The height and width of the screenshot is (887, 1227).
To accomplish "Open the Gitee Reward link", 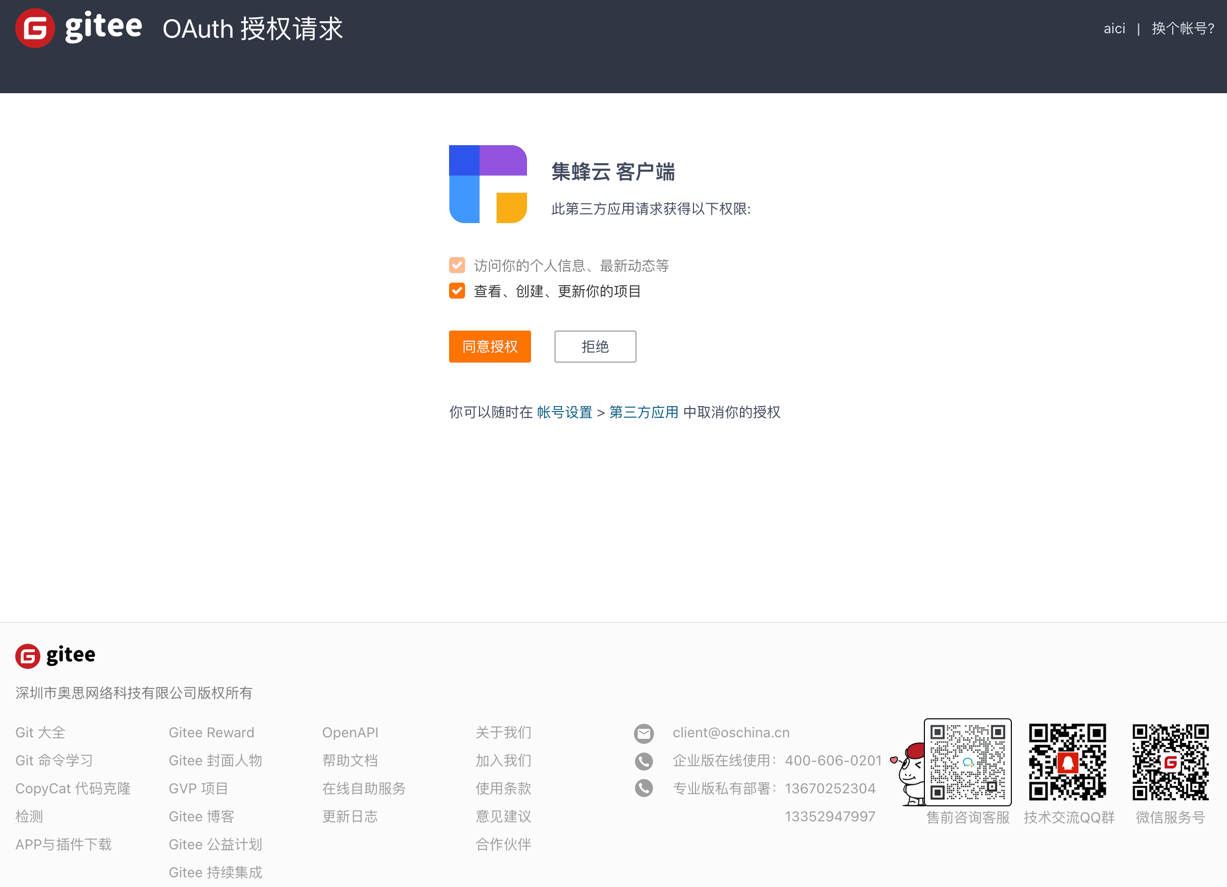I will point(212,733).
